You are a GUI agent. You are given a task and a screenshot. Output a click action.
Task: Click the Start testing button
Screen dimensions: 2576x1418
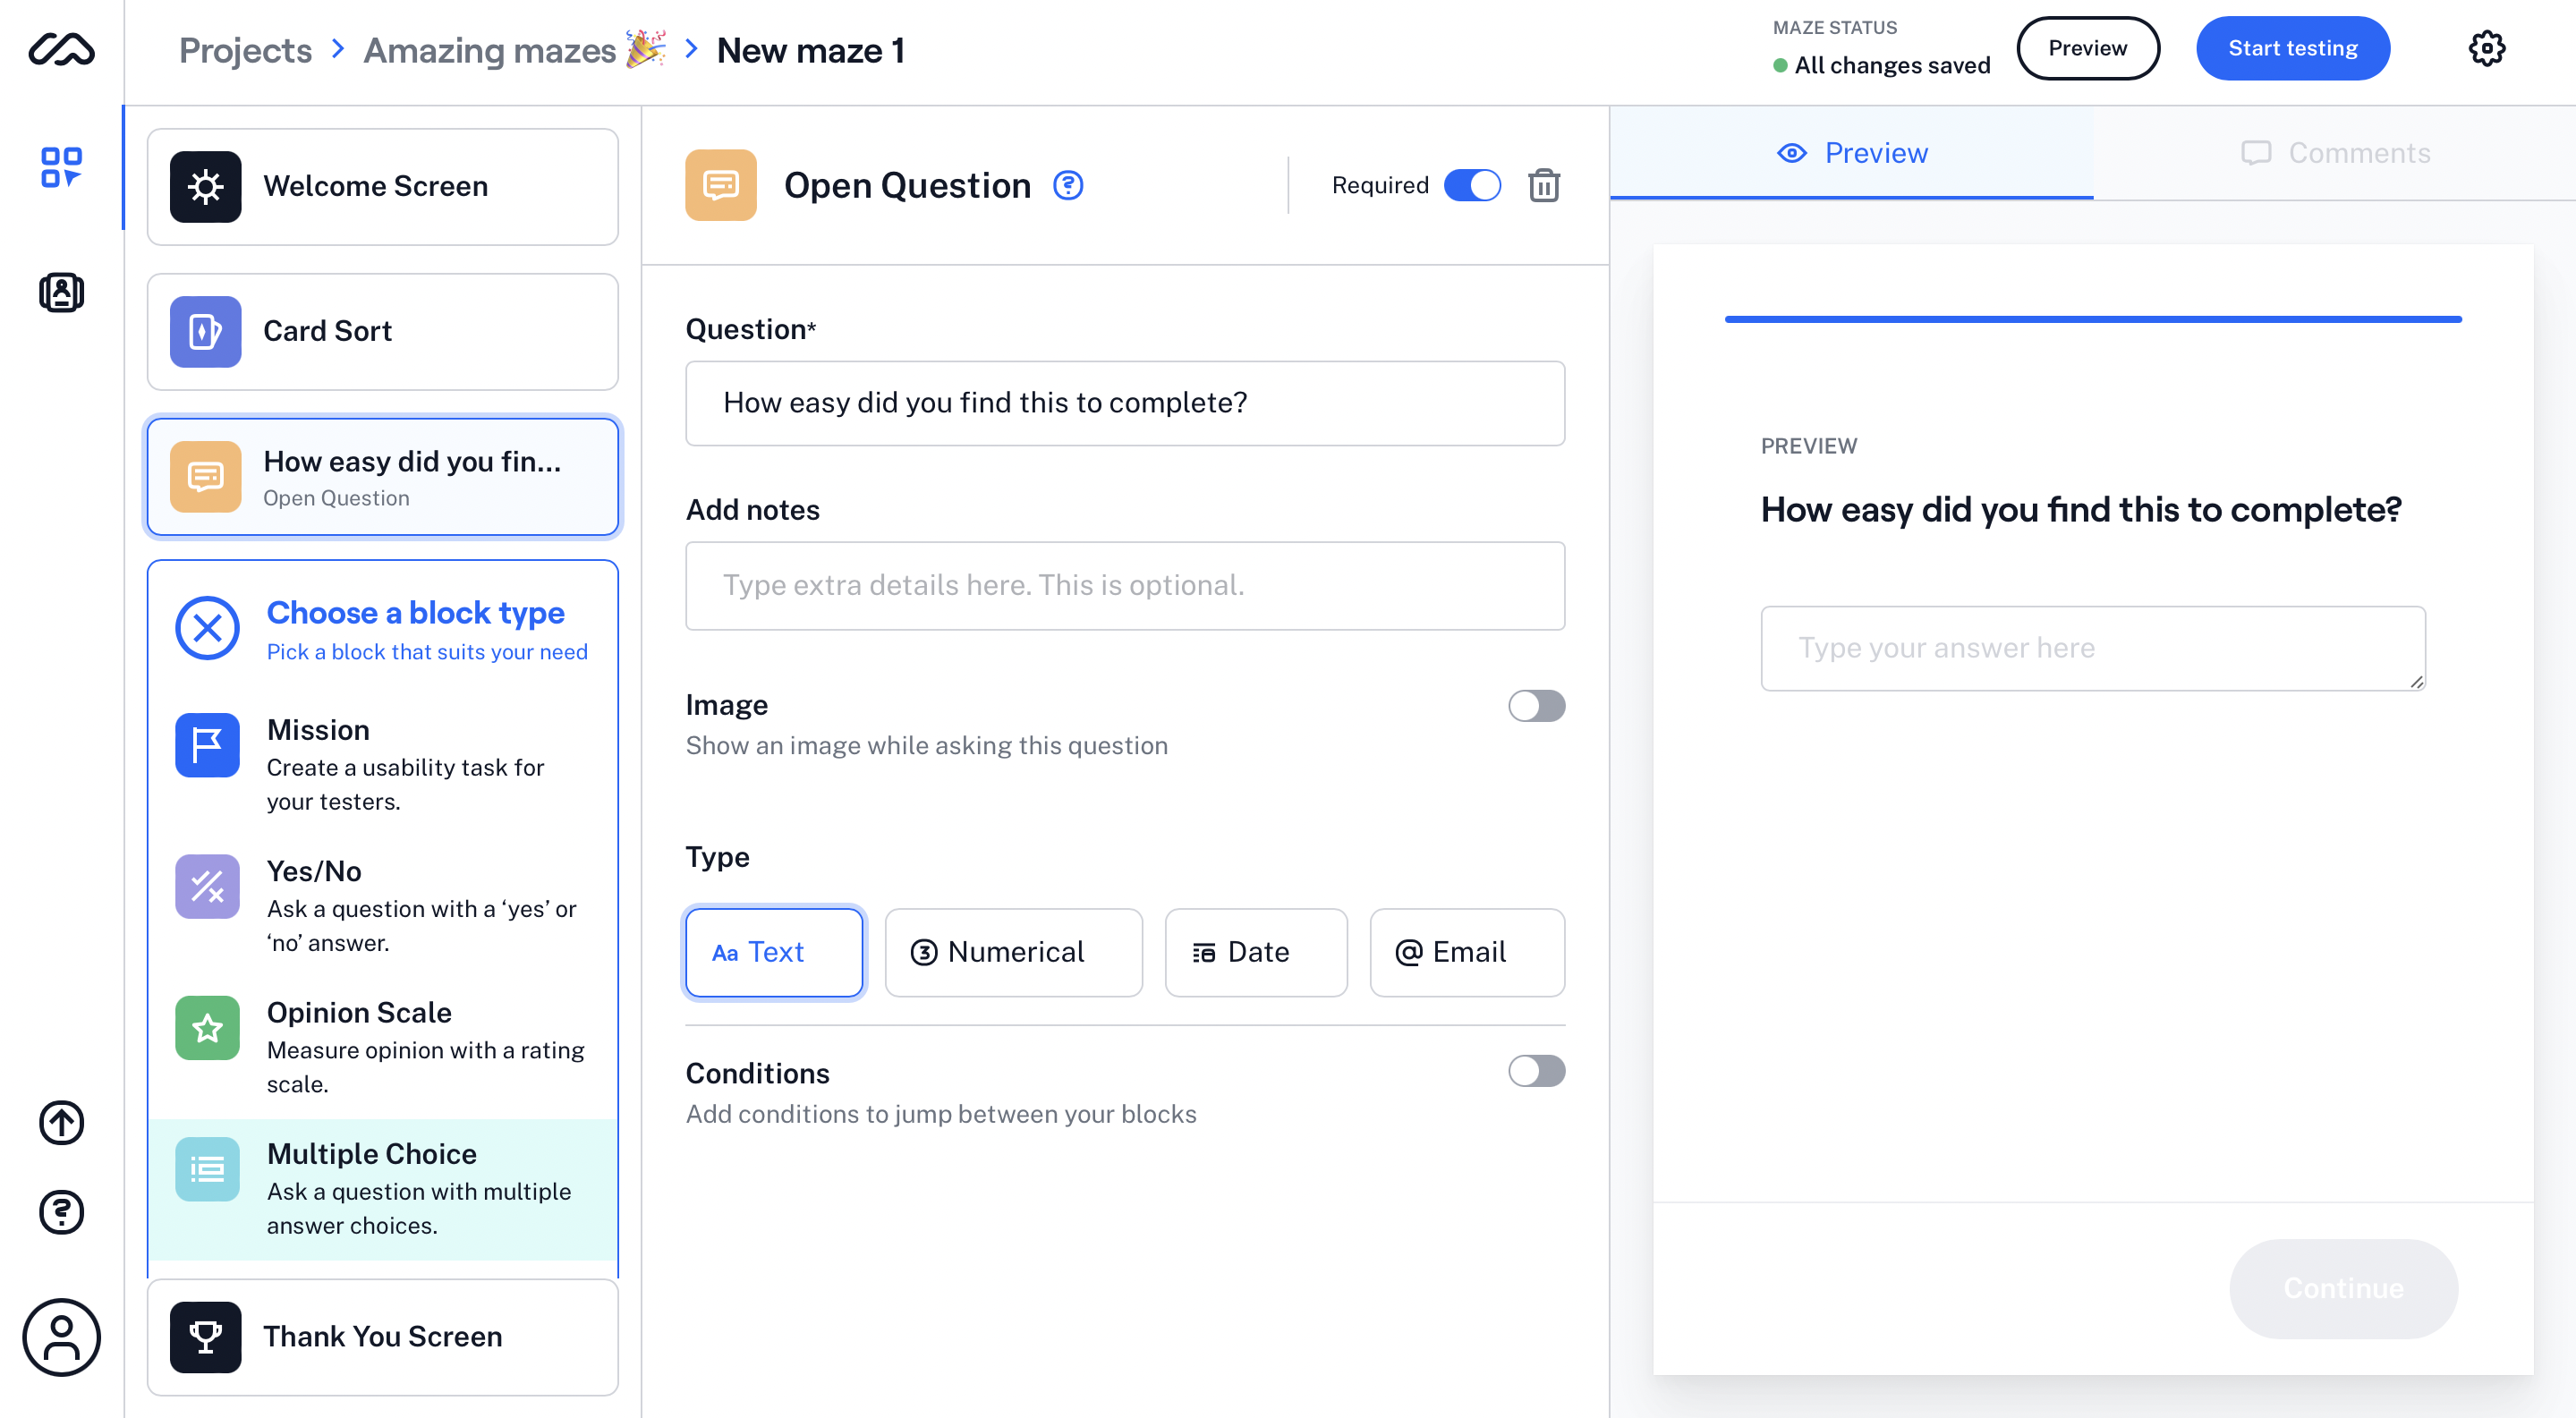pyautogui.click(x=2292, y=47)
